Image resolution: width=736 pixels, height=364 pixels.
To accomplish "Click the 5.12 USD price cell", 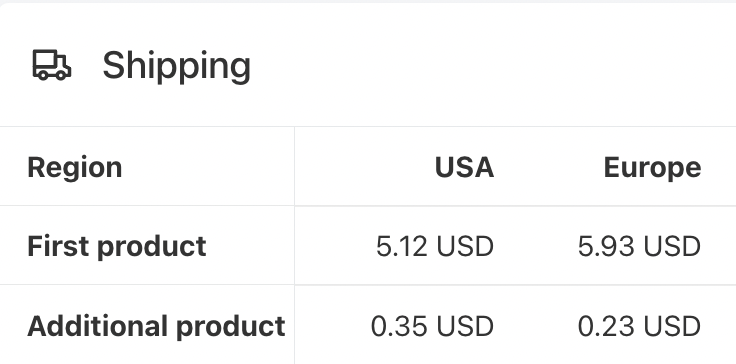I will pyautogui.click(x=435, y=246).
